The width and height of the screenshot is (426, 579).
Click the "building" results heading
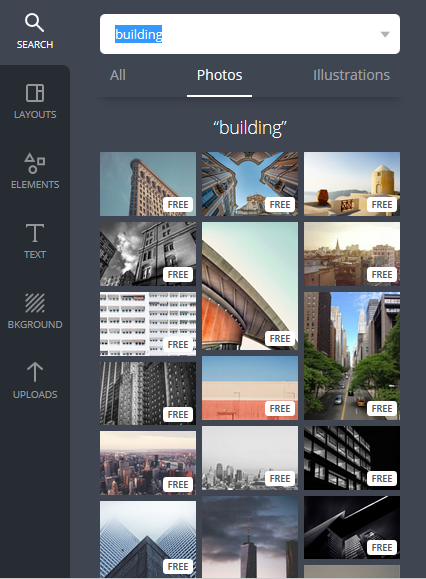pyautogui.click(x=250, y=128)
